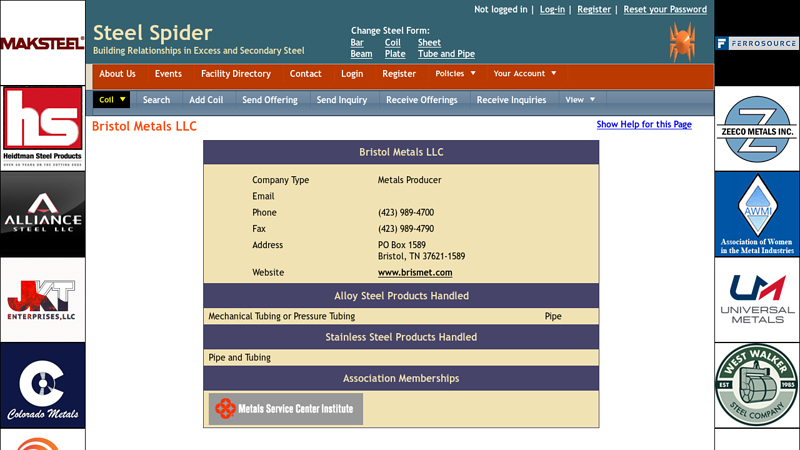The image size is (800, 450).
Task: Click the Pipe and Tubing stainless entry
Action: click(239, 357)
